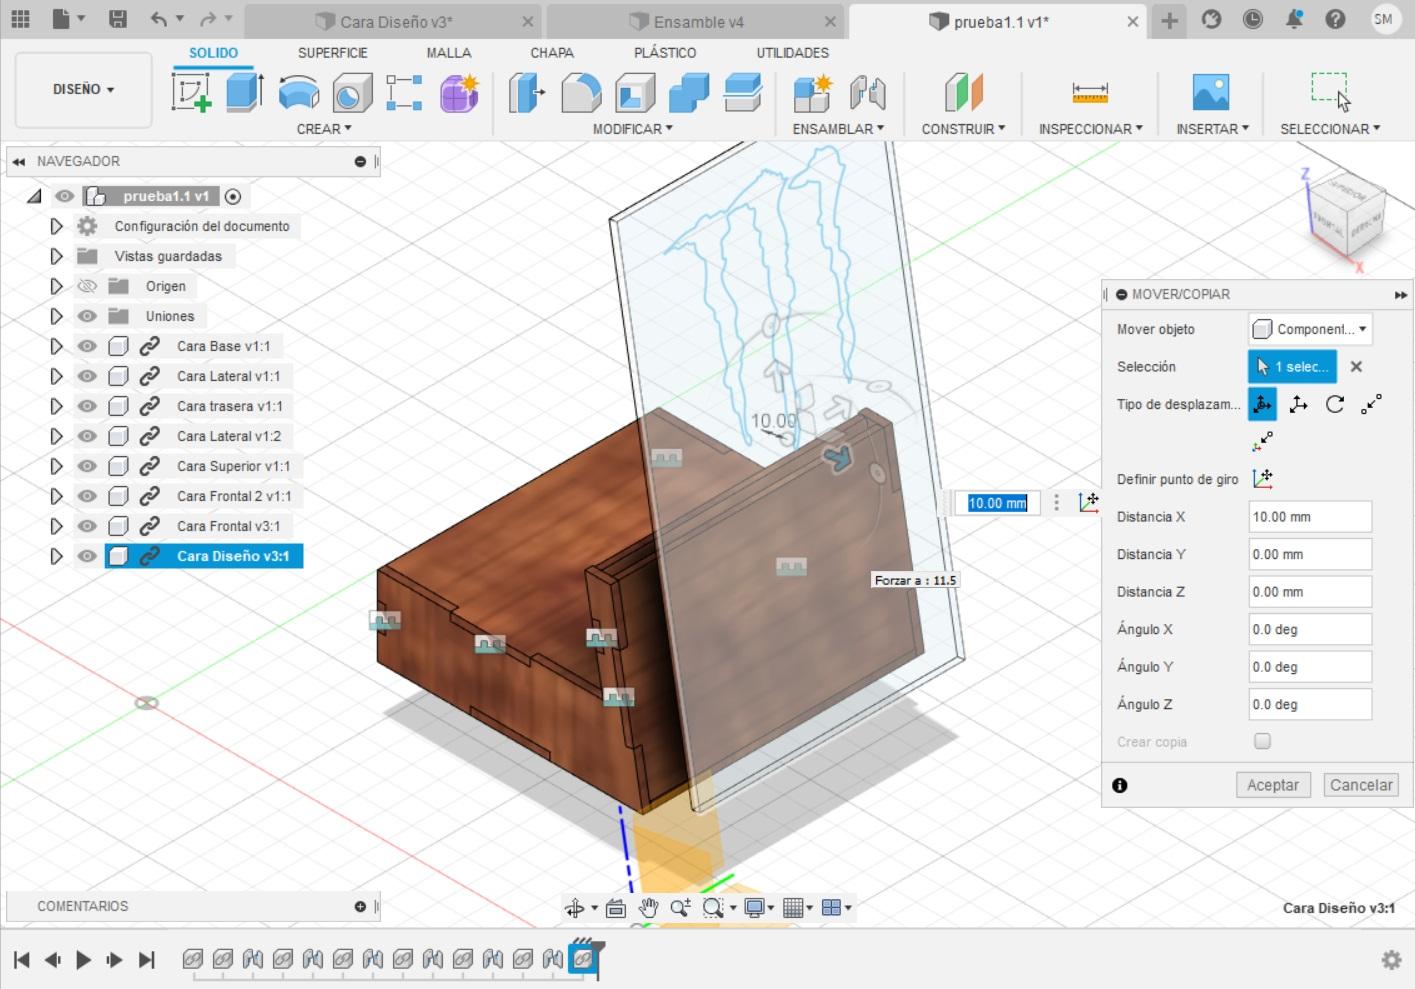
Task: Open the Insert image tool icon
Action: tap(1211, 92)
